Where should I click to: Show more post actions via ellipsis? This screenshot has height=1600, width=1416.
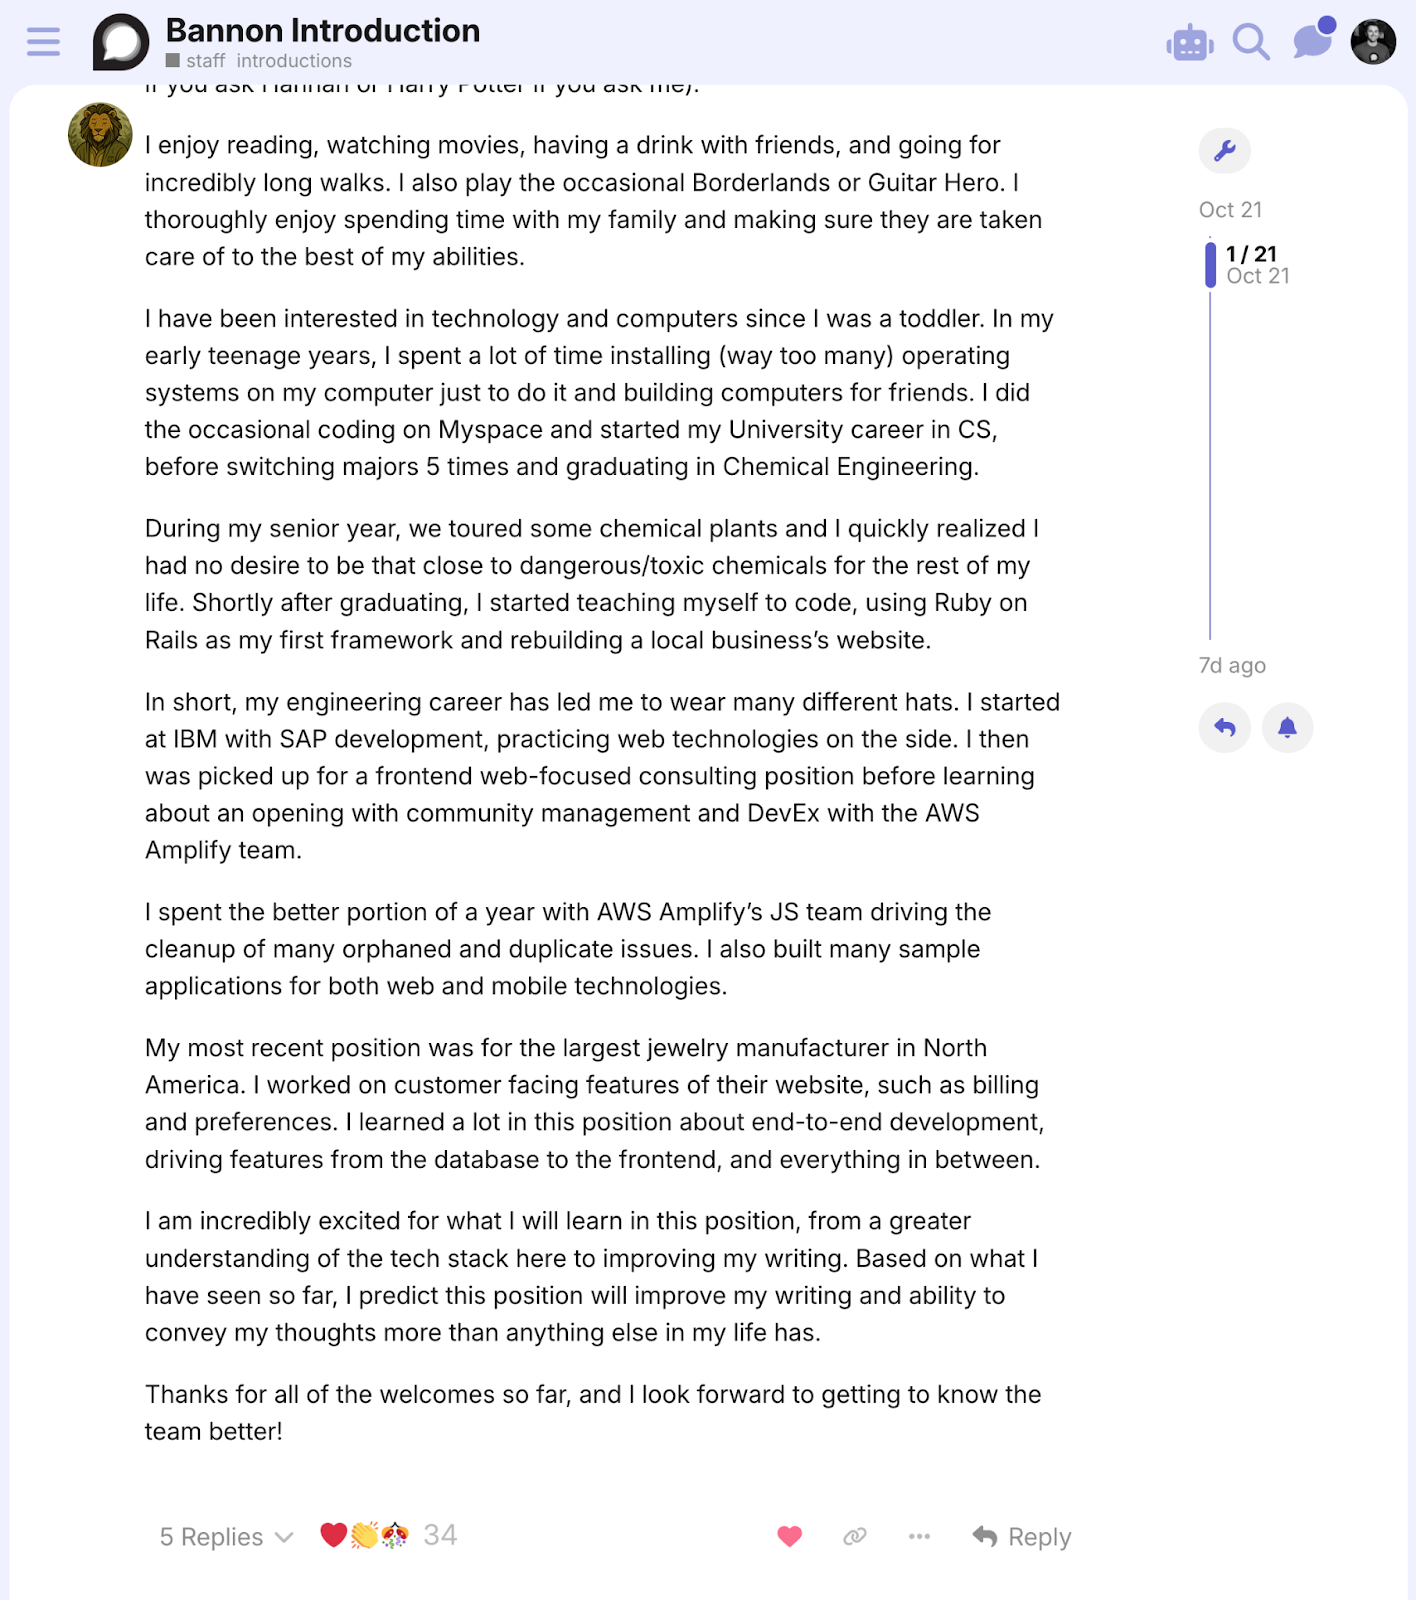click(919, 1536)
